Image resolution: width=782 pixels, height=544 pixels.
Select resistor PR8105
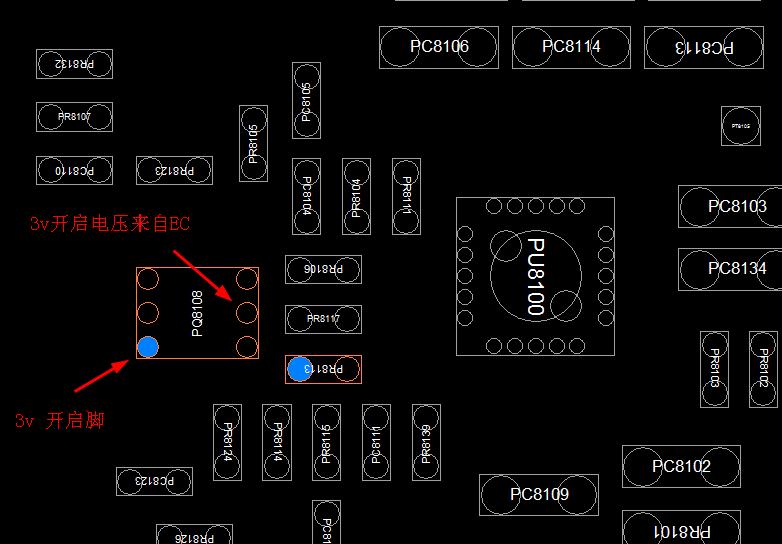click(253, 143)
